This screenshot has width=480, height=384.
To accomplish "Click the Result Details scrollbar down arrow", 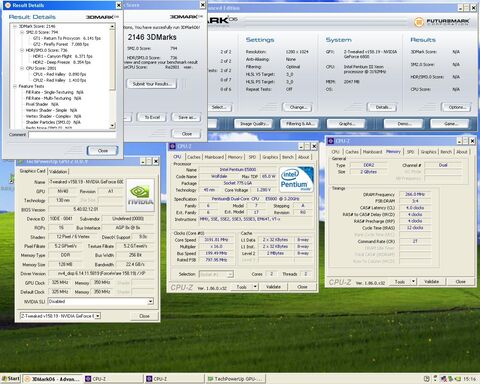I will [112, 126].
